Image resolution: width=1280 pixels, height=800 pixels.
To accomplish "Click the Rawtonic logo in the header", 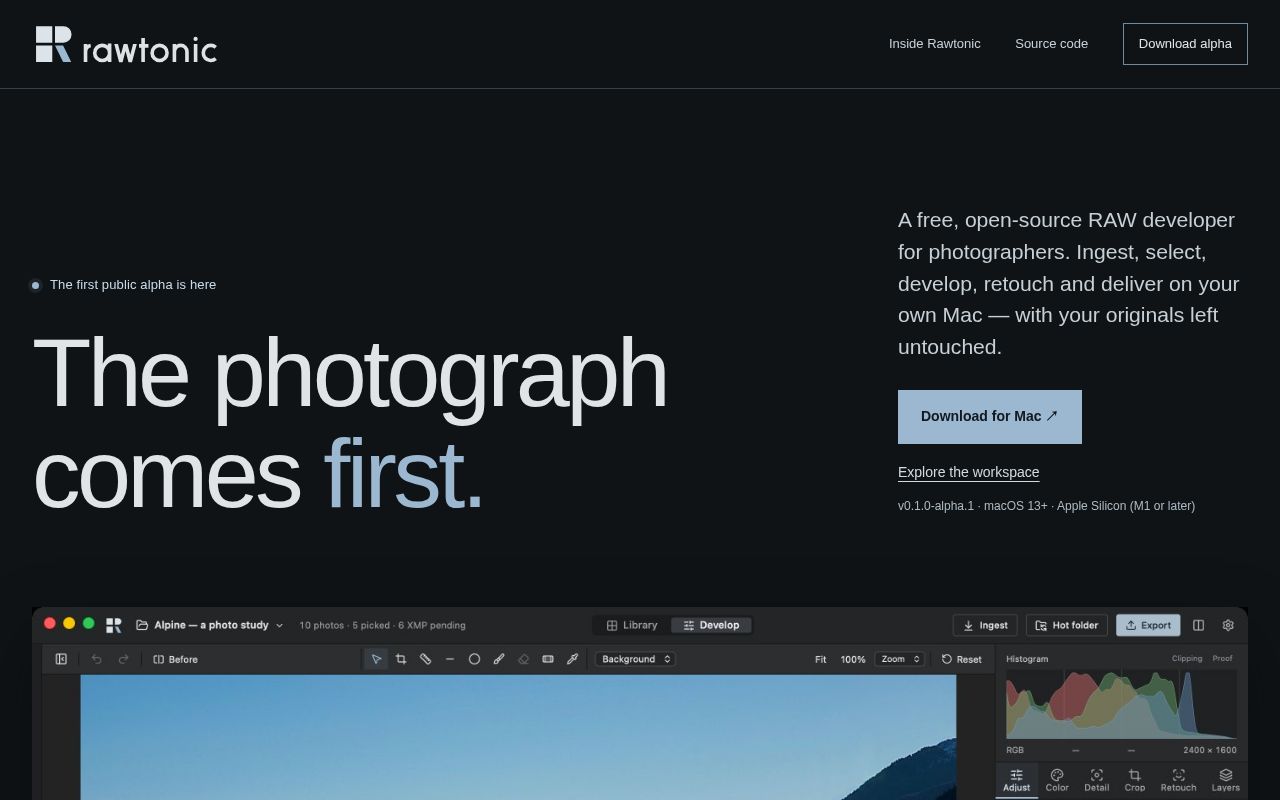I will tap(126, 44).
